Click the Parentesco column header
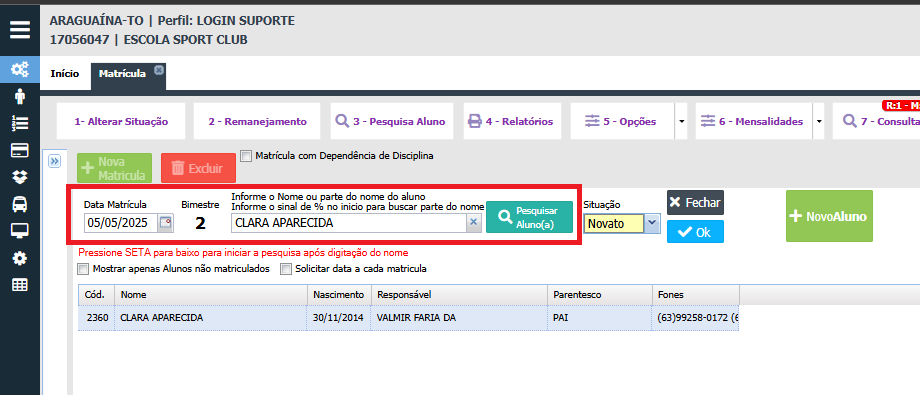Screen dimensions: 920x395 [x=600, y=295]
